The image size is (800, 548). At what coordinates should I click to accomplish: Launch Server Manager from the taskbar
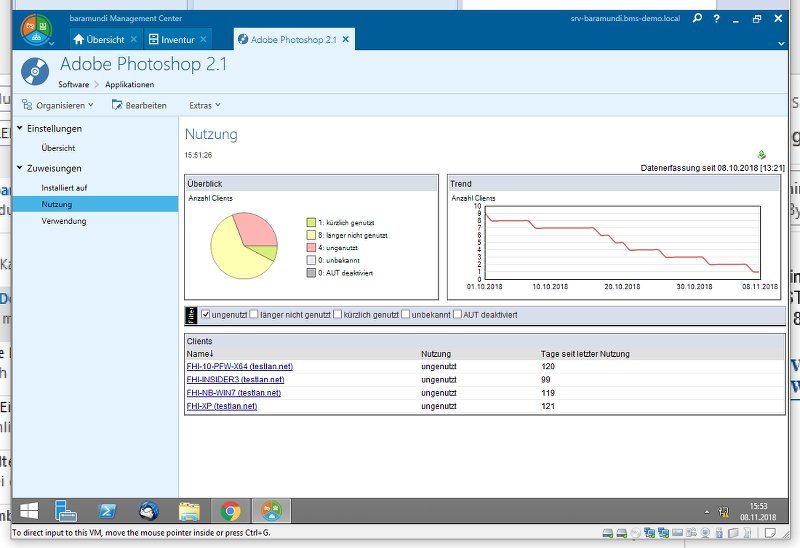click(66, 511)
